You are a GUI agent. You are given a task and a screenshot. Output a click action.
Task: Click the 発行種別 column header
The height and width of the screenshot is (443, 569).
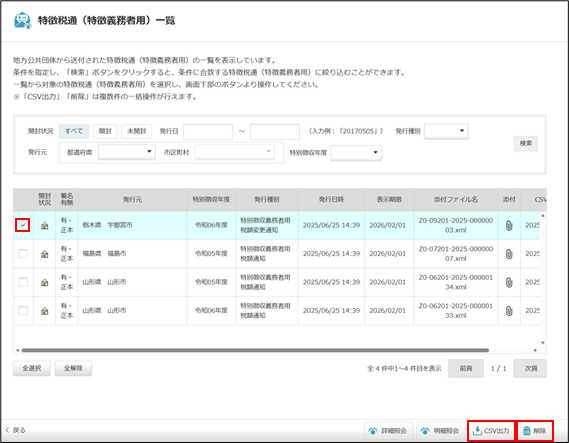(267, 200)
